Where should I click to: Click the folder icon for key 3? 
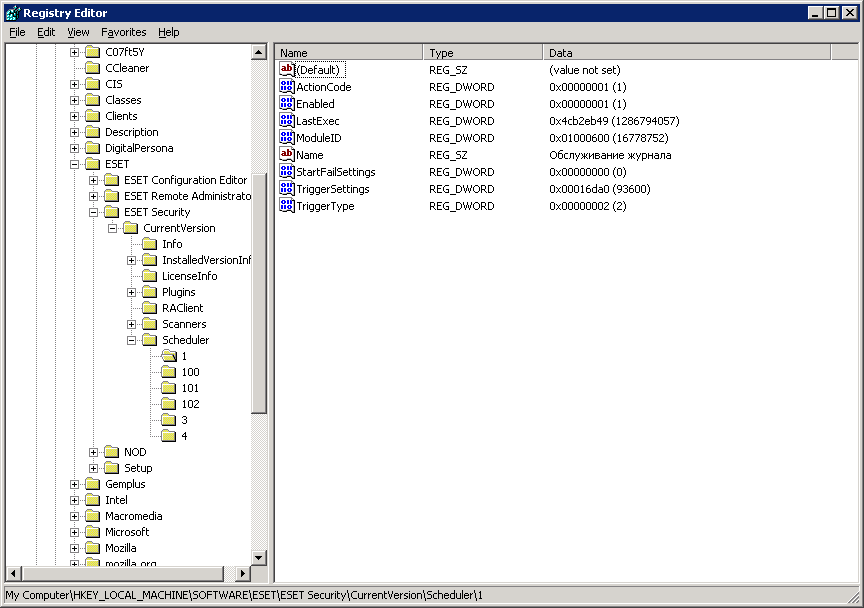click(169, 420)
